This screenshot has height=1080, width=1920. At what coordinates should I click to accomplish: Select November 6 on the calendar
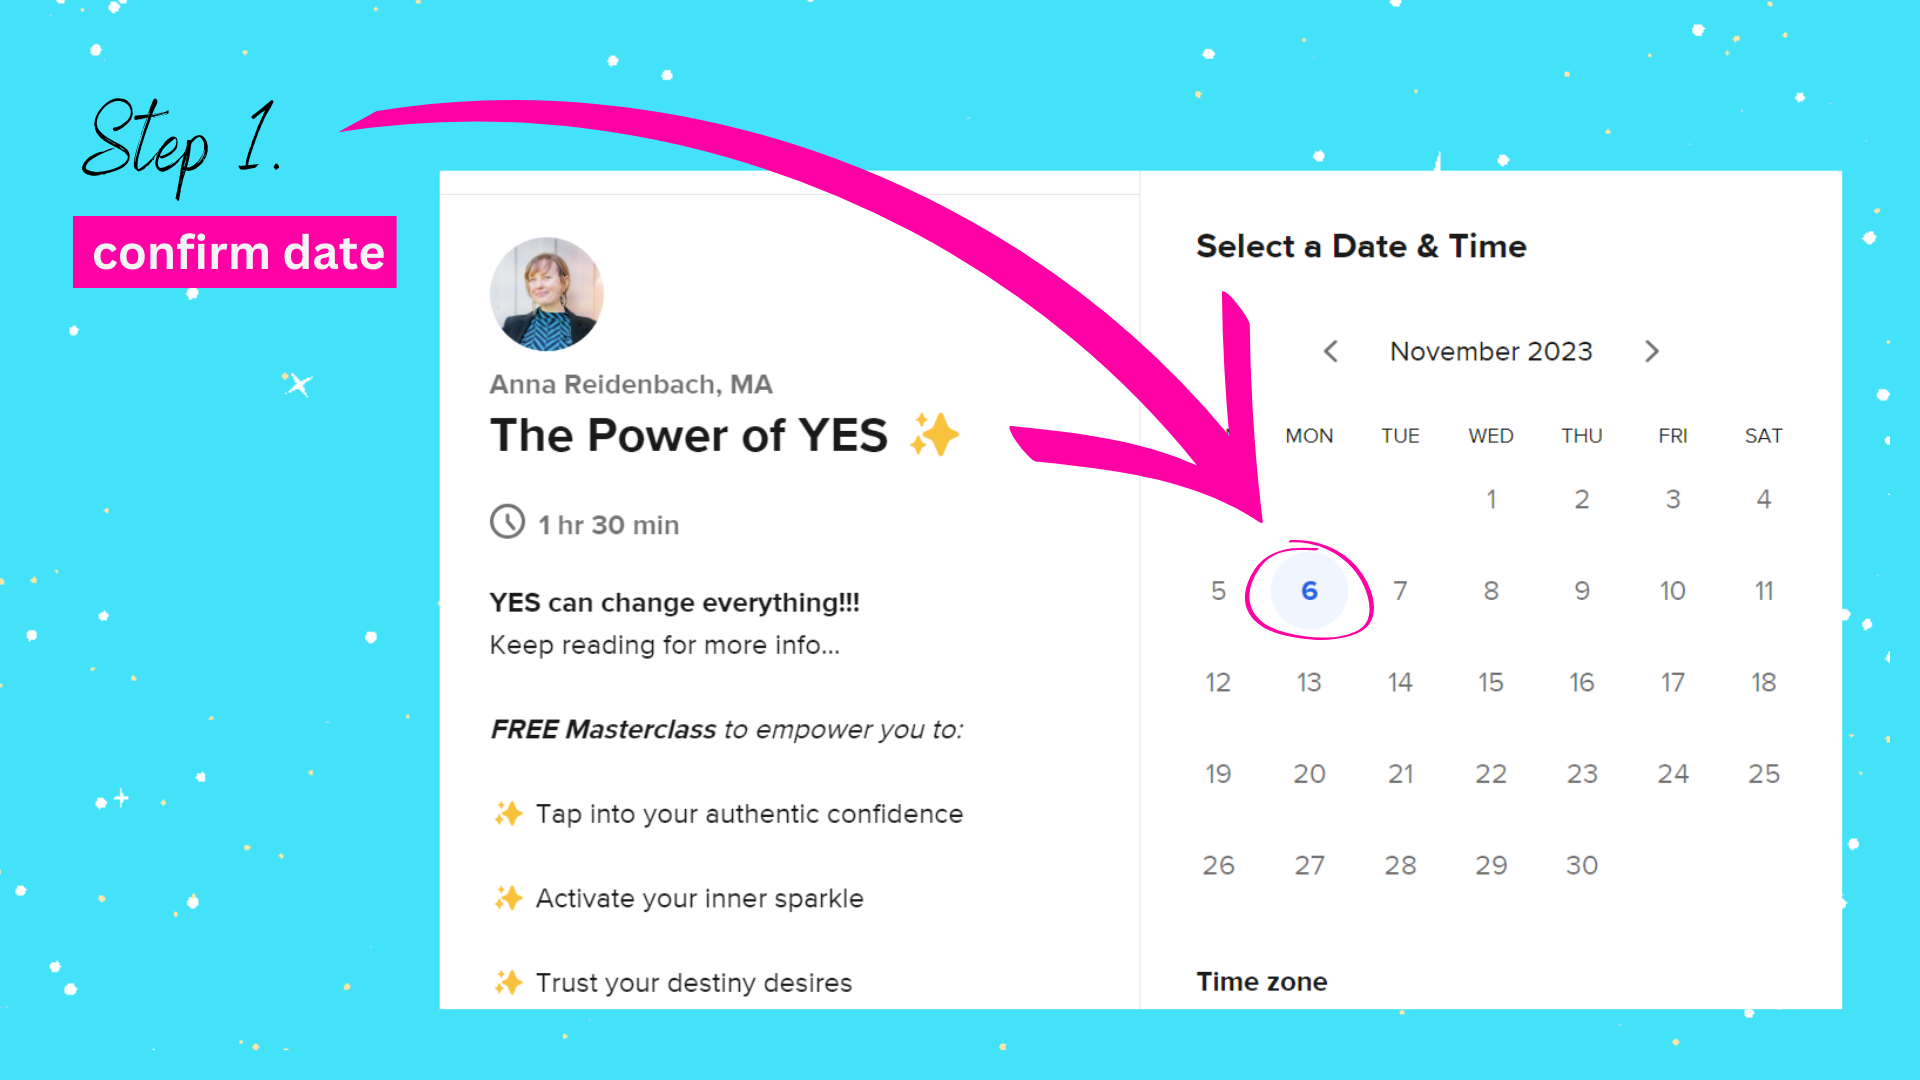(x=1309, y=590)
